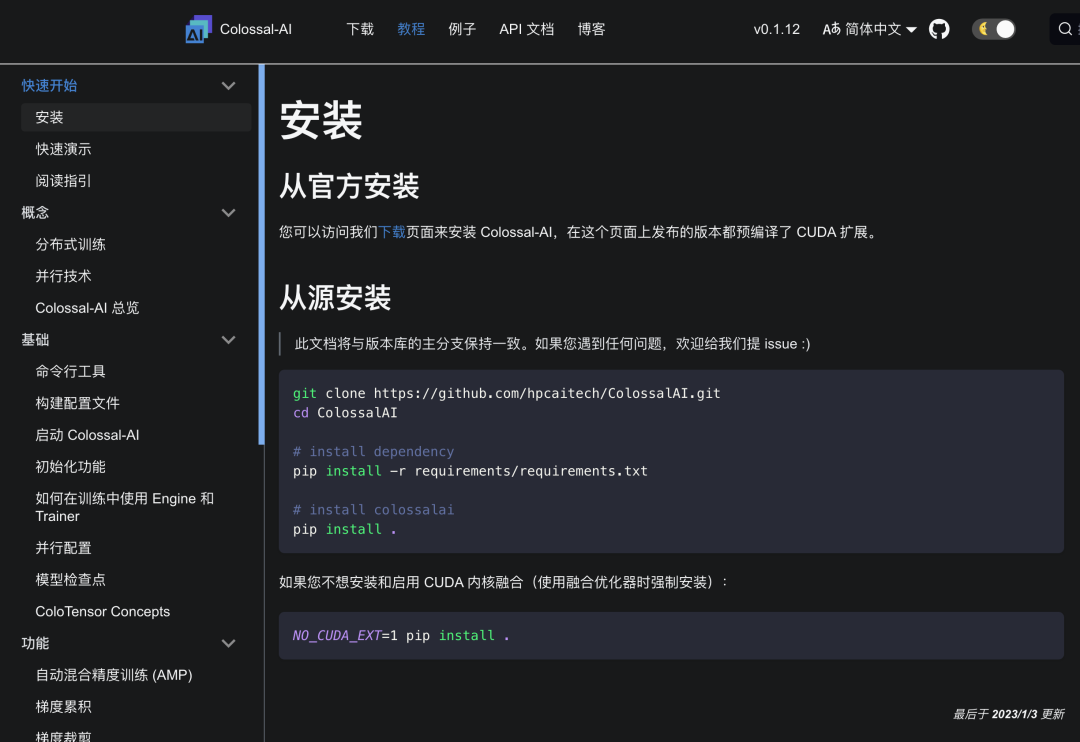The width and height of the screenshot is (1080, 742).
Task: Open 分布式训练 sidebar page
Action: click(70, 245)
